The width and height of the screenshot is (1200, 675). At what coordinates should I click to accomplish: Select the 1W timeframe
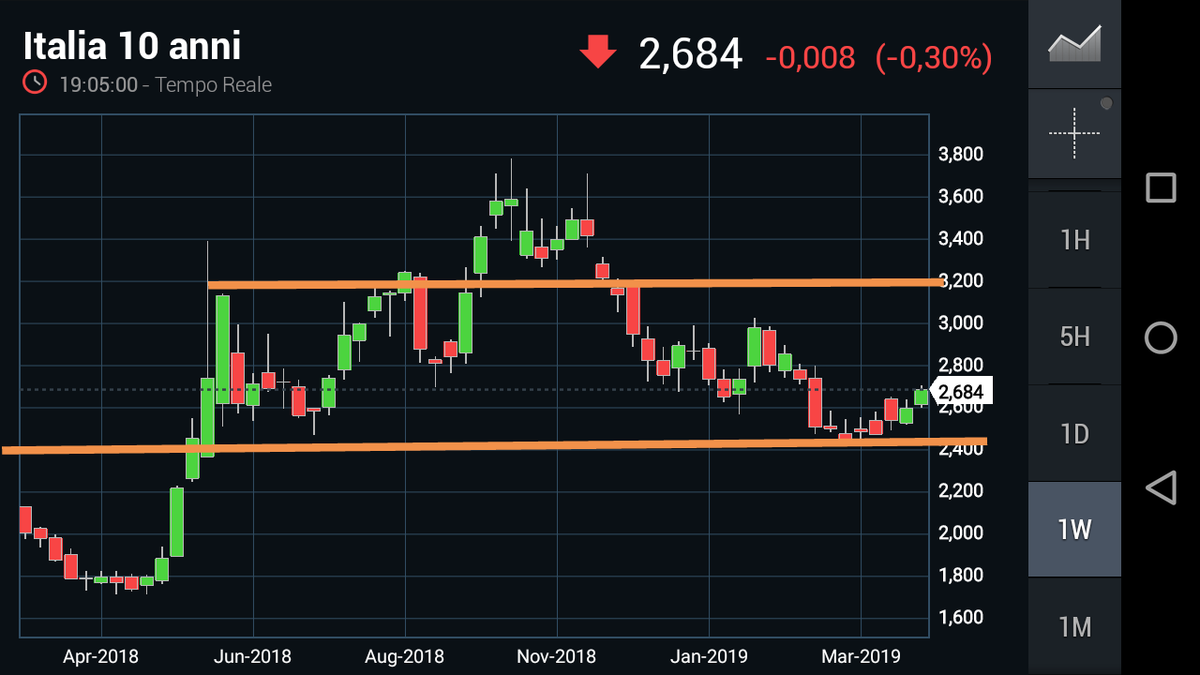click(x=1074, y=530)
